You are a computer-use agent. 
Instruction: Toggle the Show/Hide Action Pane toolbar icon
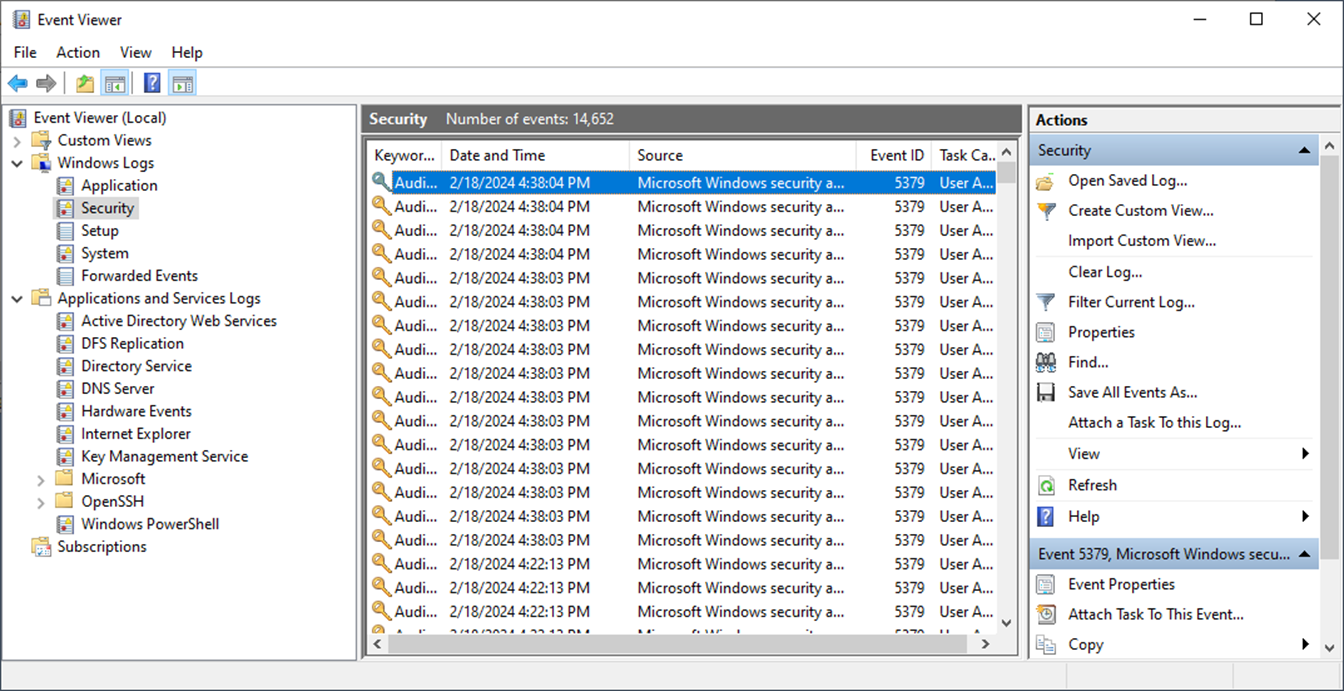[x=182, y=84]
